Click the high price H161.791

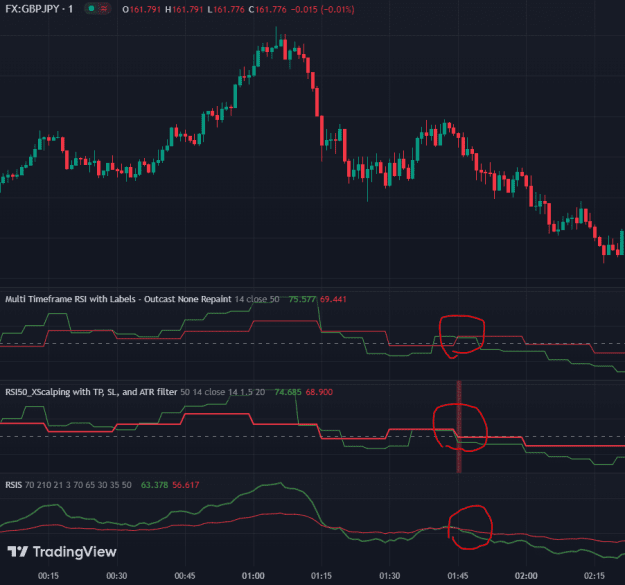(184, 9)
